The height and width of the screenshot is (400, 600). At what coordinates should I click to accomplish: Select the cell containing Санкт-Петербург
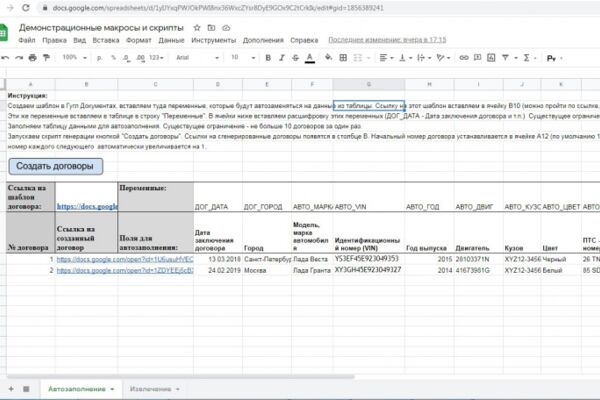(x=267, y=259)
